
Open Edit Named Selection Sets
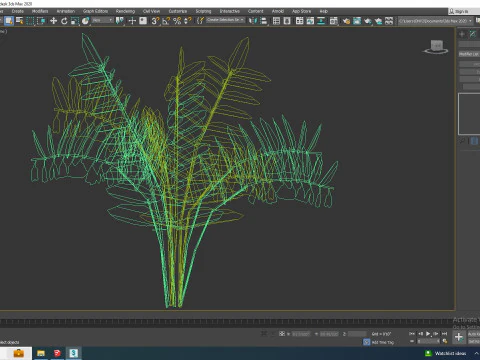200,21
